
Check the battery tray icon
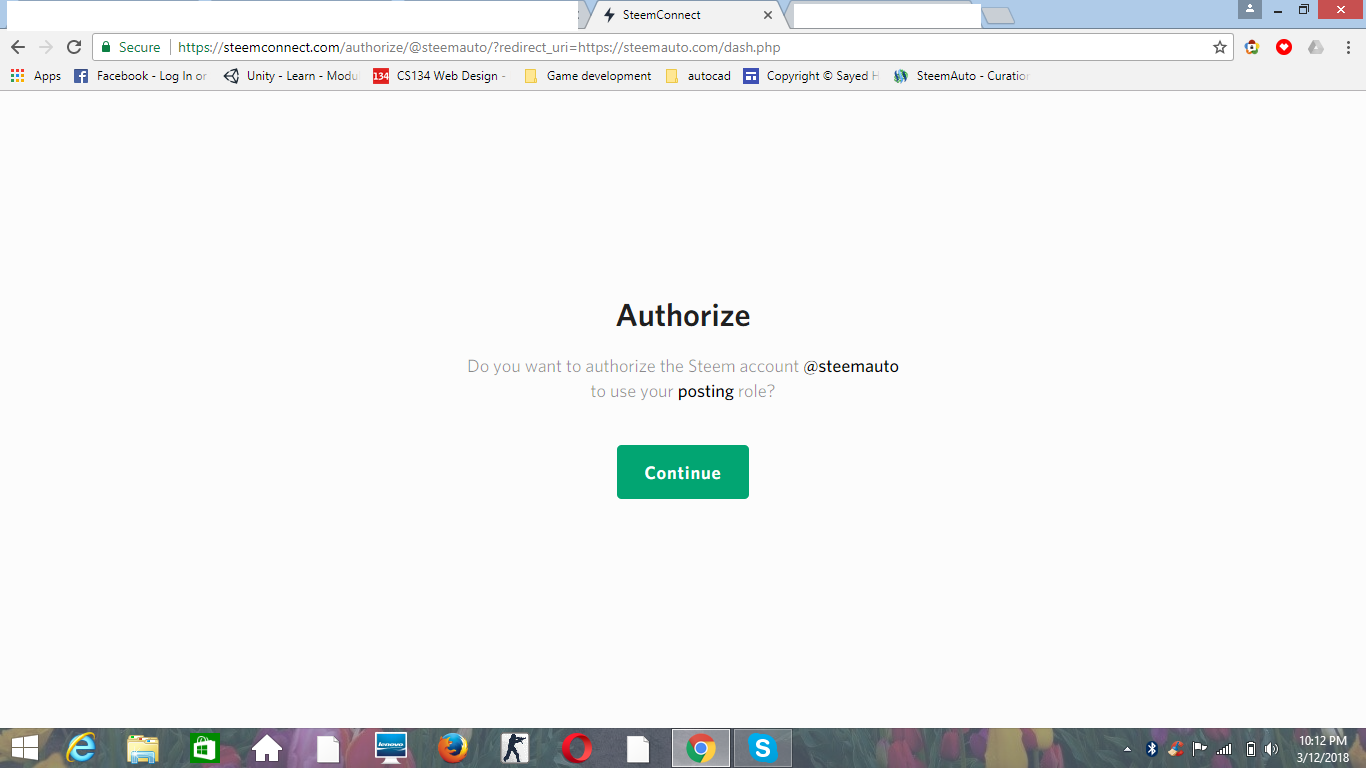[x=1250, y=749]
